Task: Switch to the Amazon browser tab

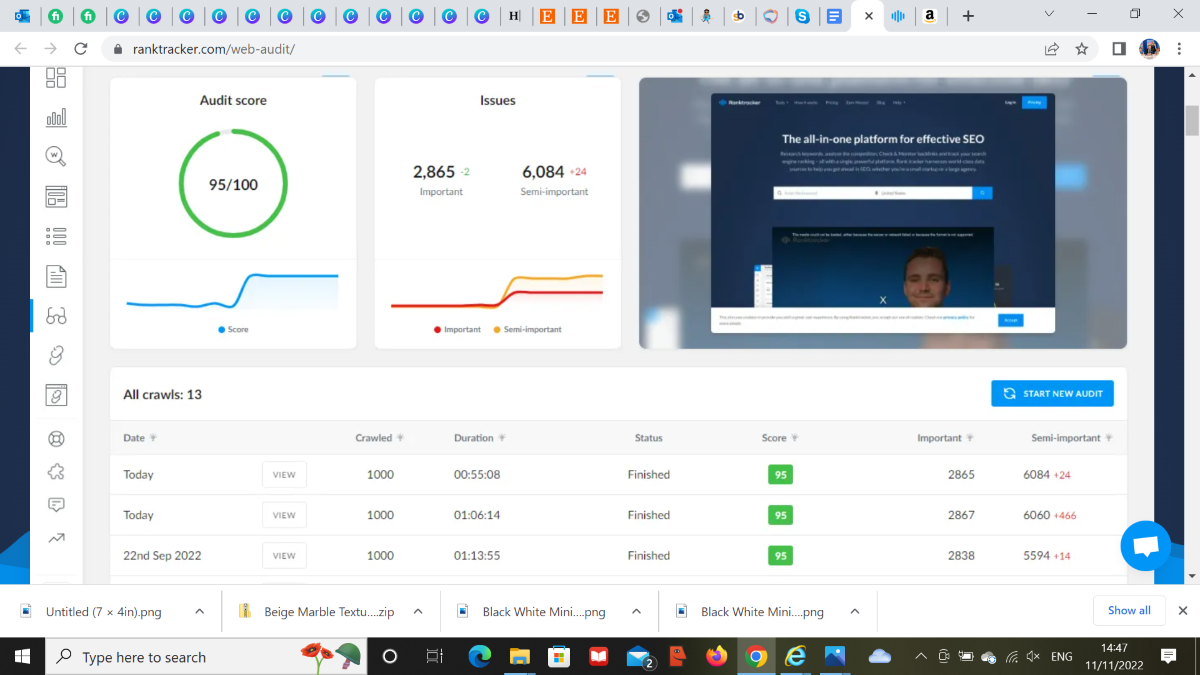Action: point(929,16)
